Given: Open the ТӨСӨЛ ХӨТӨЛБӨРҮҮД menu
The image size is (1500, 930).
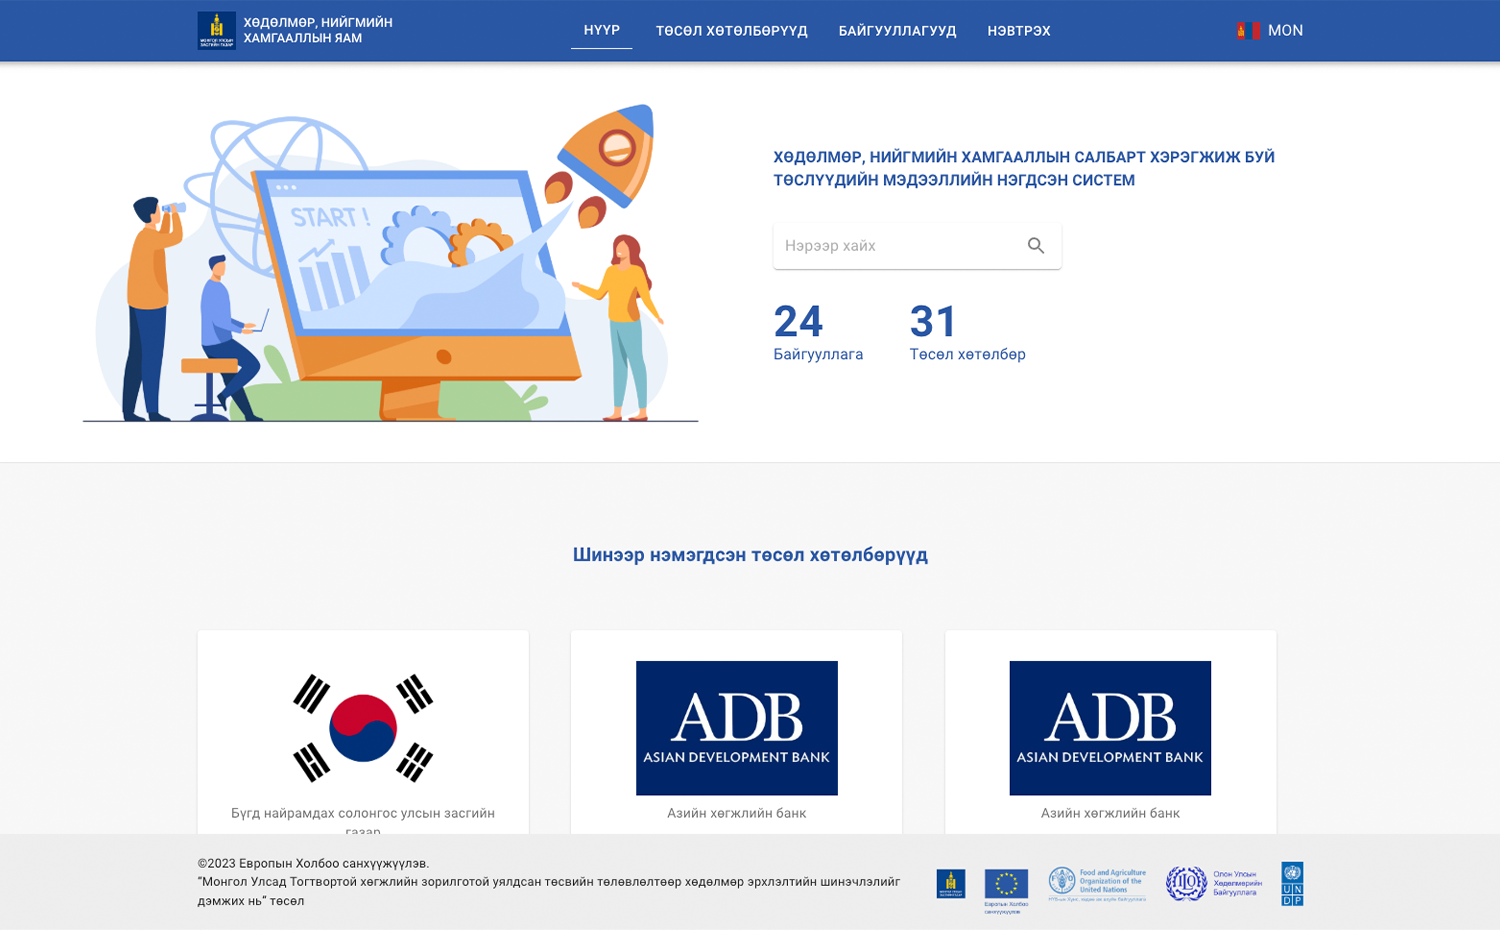Looking at the screenshot, I should click(x=732, y=30).
